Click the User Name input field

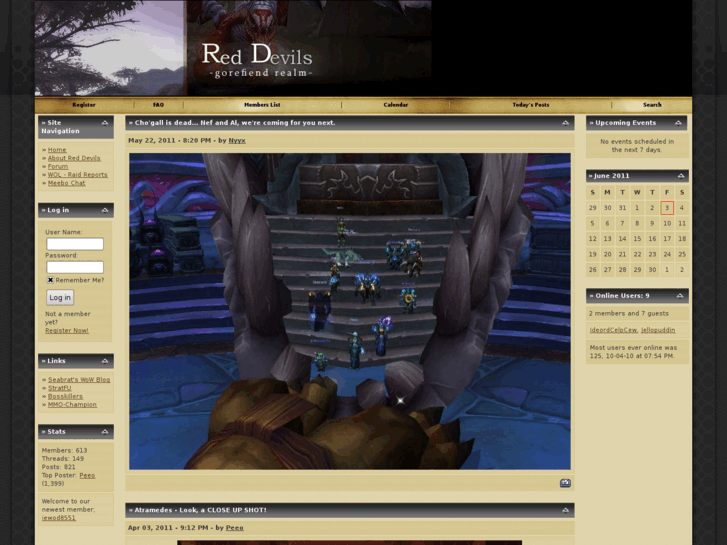coord(75,244)
